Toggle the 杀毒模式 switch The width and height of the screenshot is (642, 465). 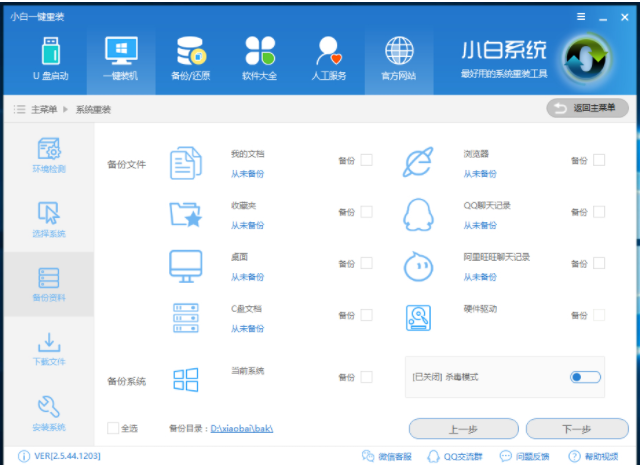click(x=585, y=377)
